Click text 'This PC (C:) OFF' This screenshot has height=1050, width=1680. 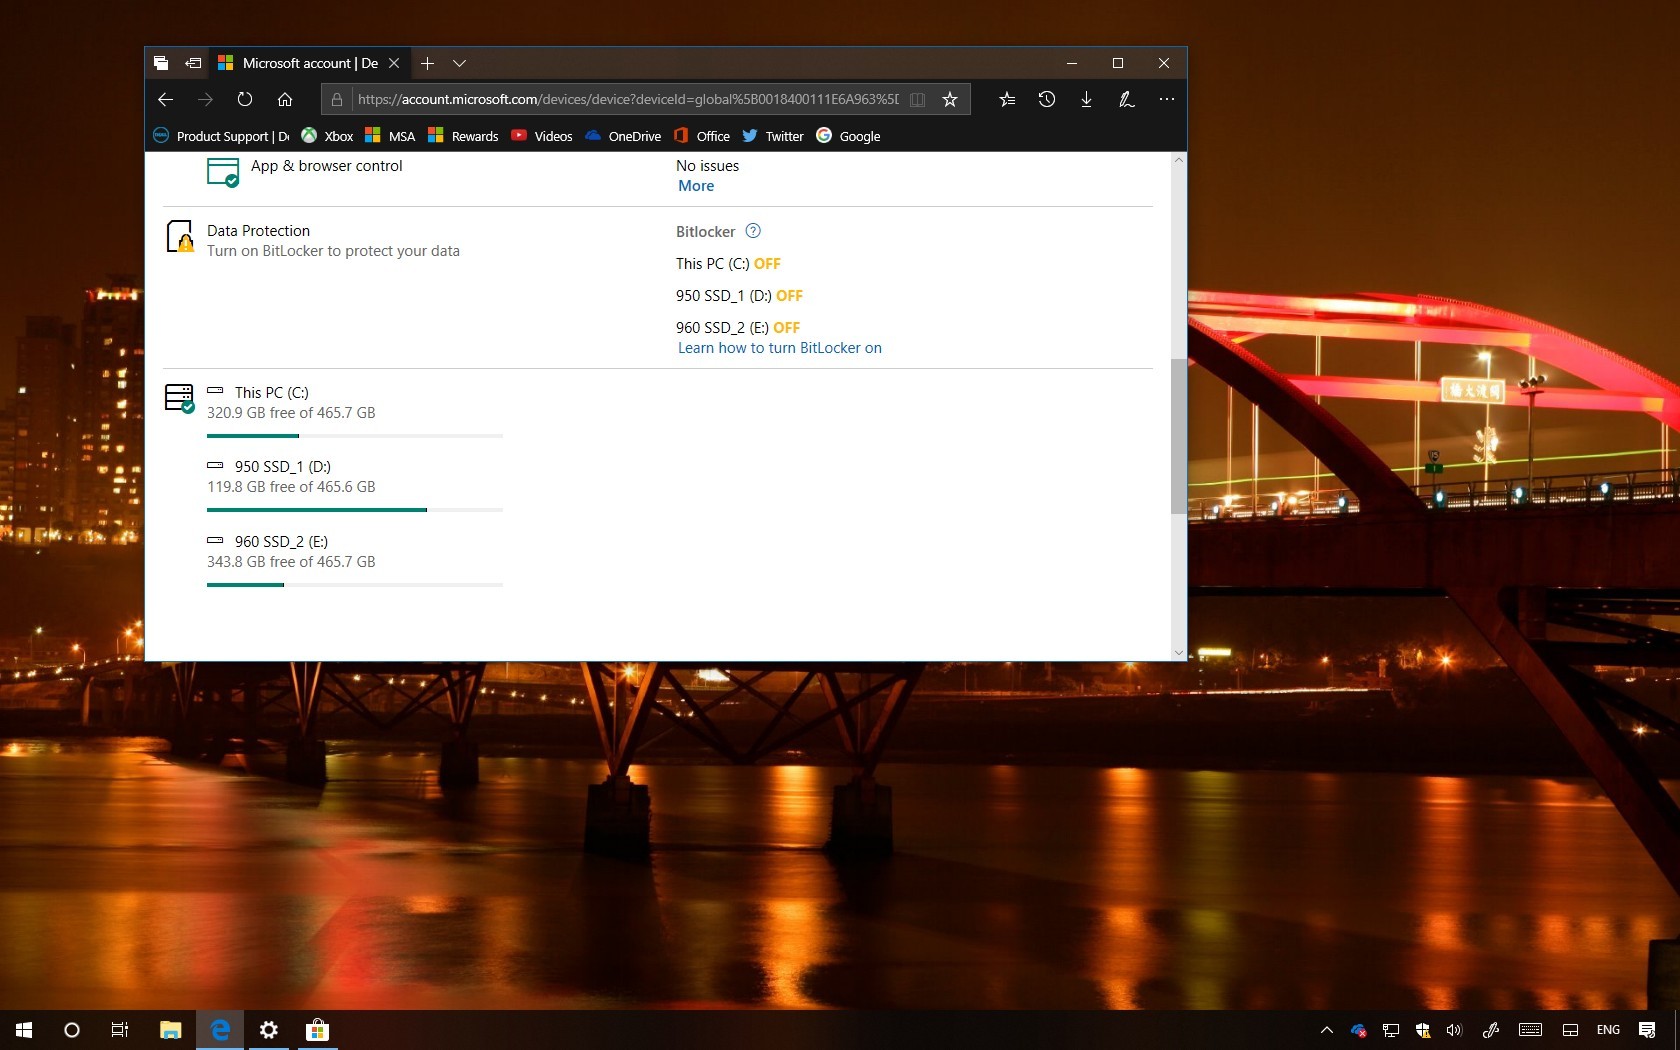[728, 264]
